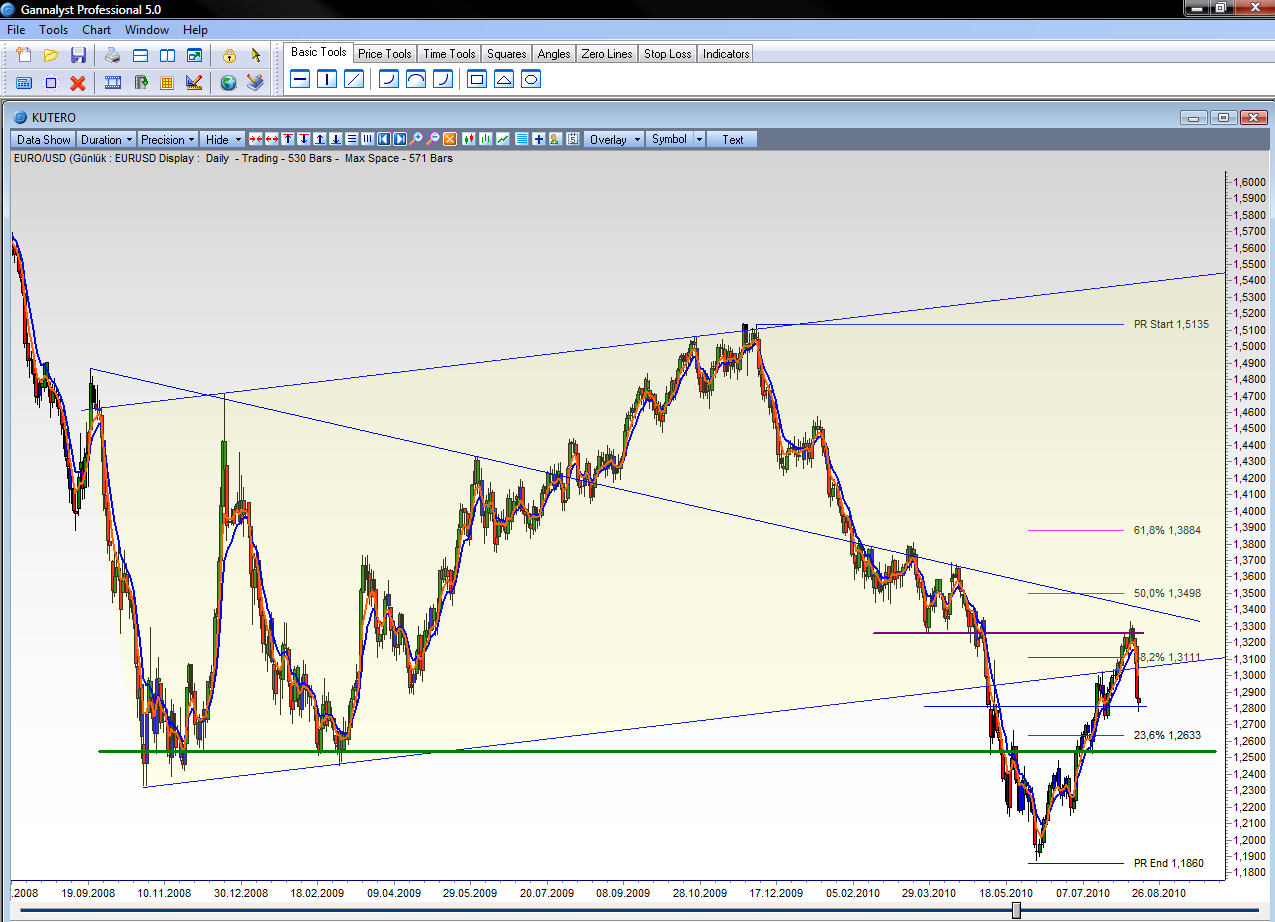Click the globe icon in toolbar
This screenshot has width=1275, height=922.
228,83
